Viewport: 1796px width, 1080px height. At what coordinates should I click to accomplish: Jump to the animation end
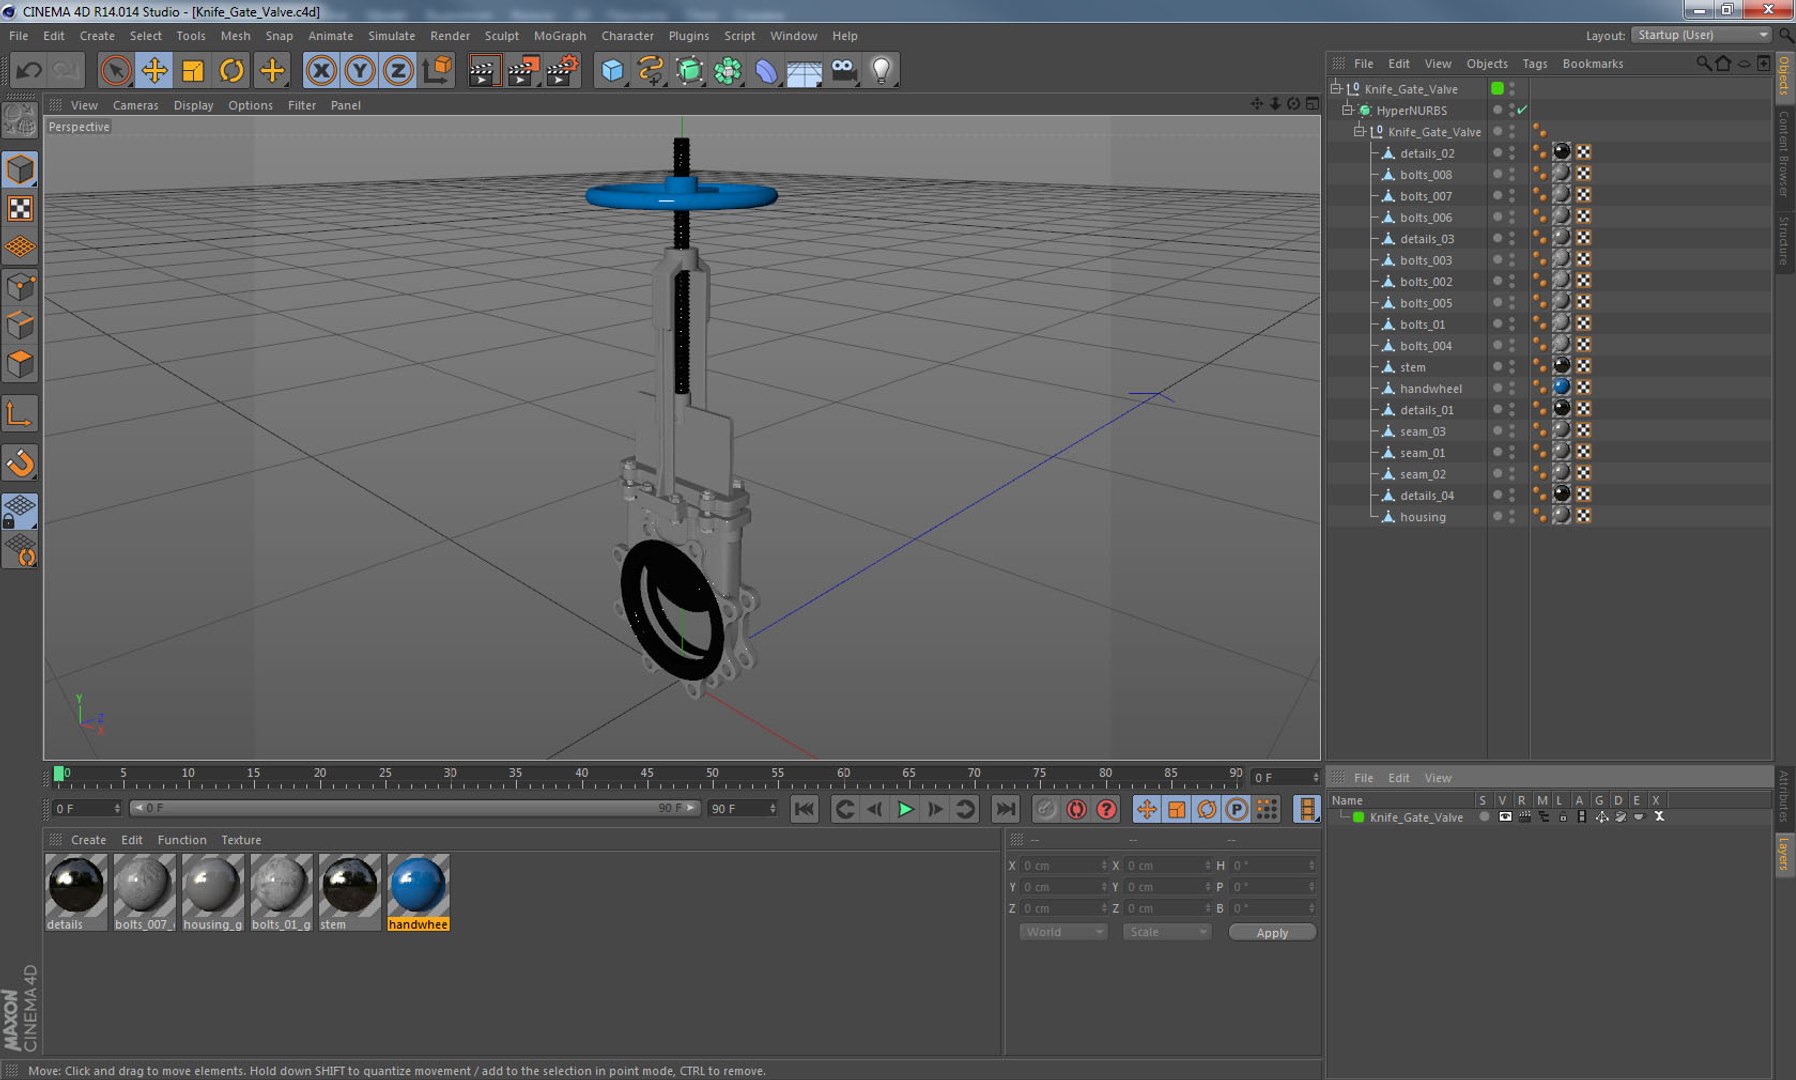(x=1006, y=809)
